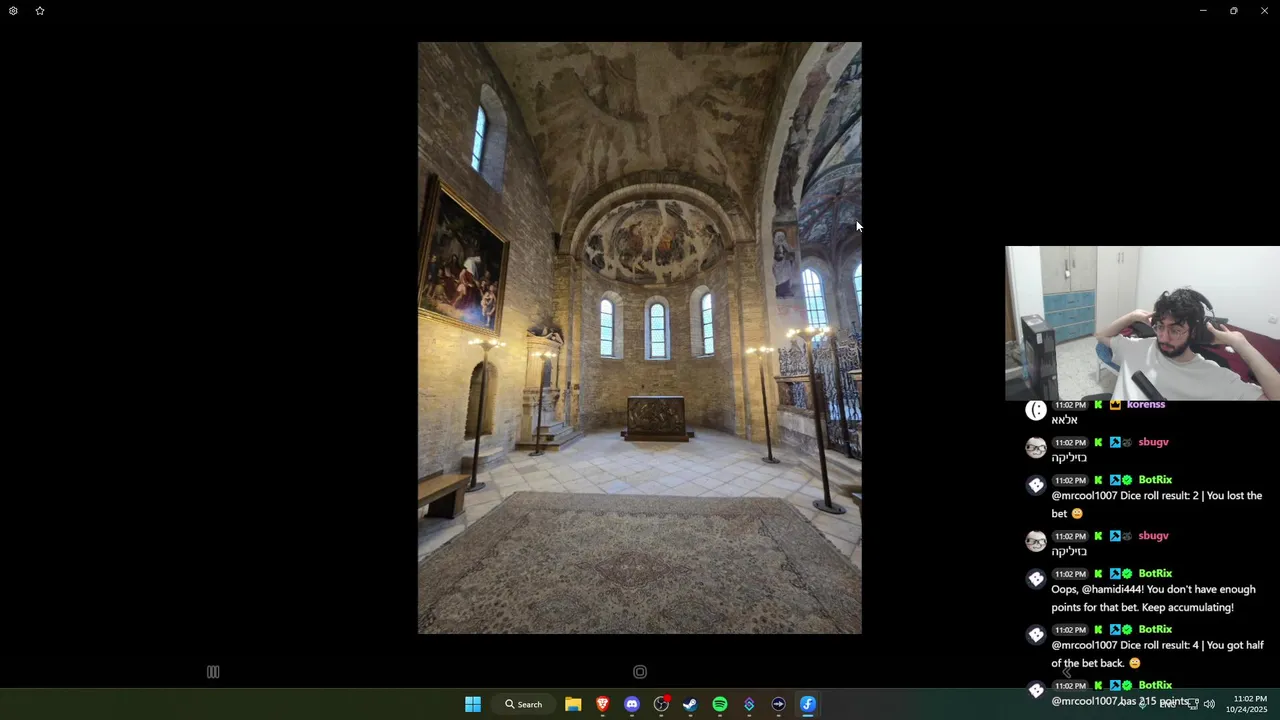Click BotRix name above 'You lost the bet'
Image resolution: width=1280 pixels, height=720 pixels.
click(x=1155, y=480)
